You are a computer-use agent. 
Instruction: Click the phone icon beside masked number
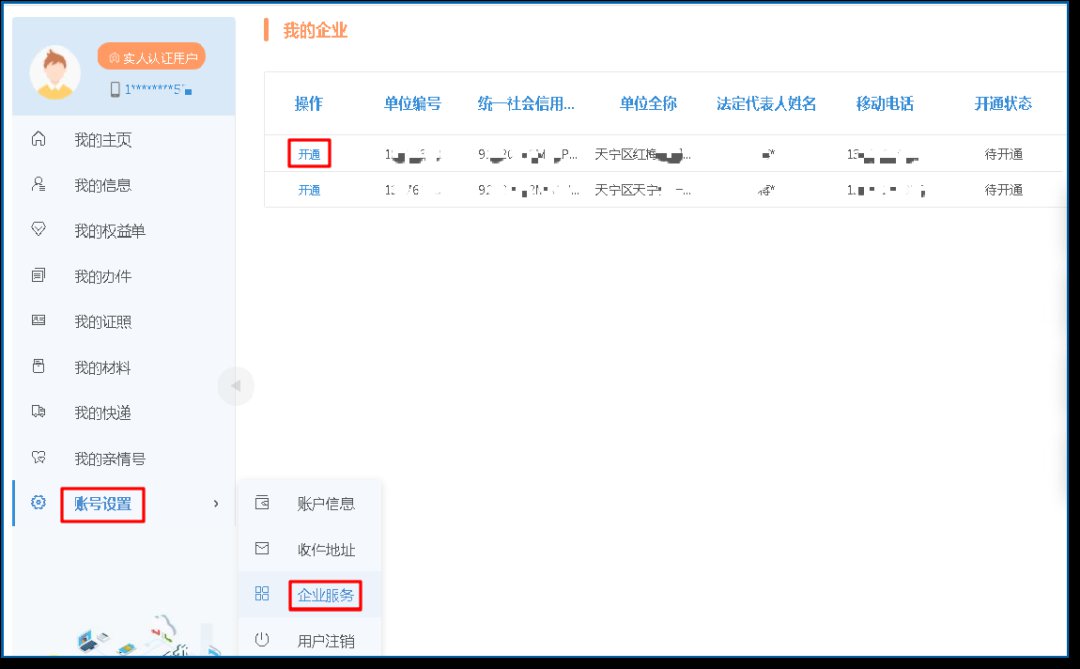coord(115,89)
